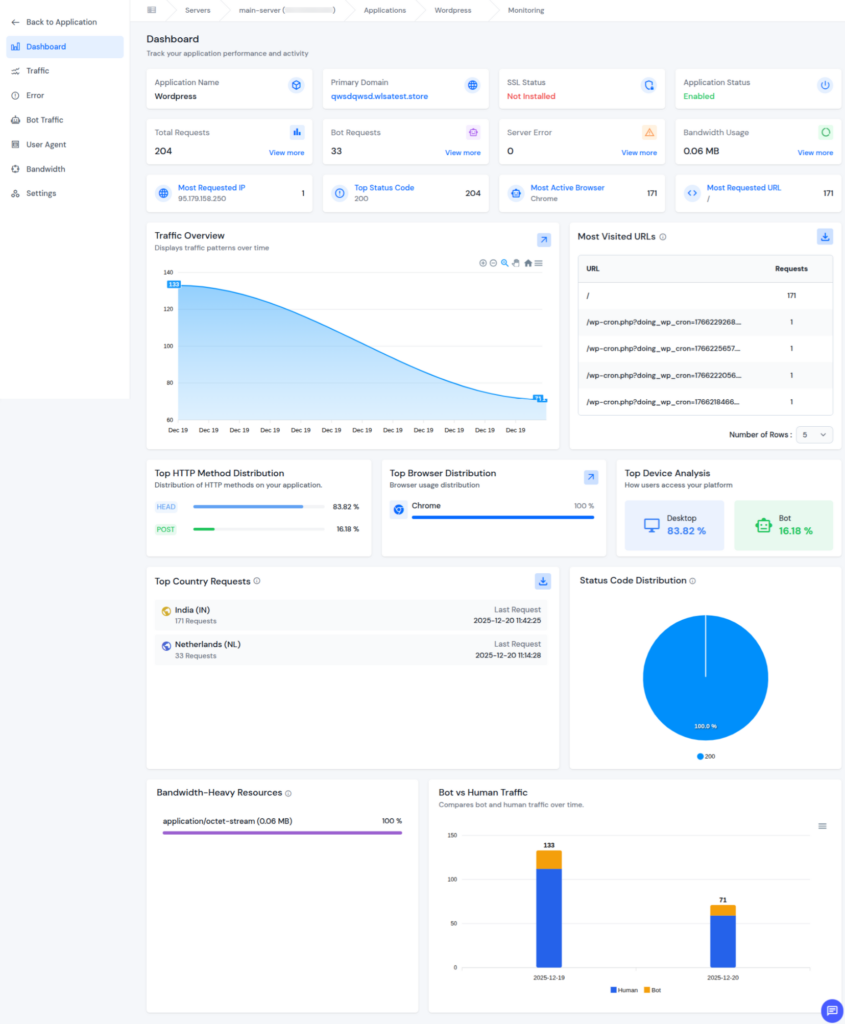Zoom in on the Traffic Overview chart
Screen dimensions: 845x1024
[x=483, y=263]
